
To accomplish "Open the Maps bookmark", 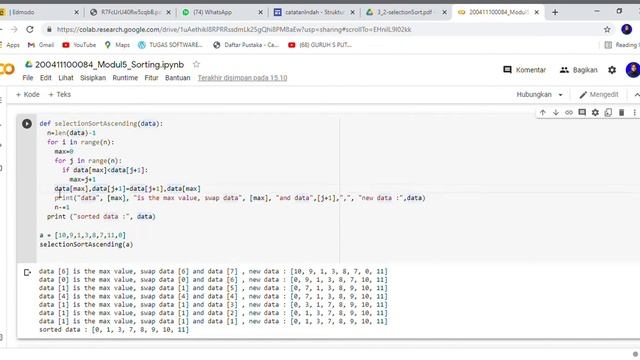I will tap(117, 45).
